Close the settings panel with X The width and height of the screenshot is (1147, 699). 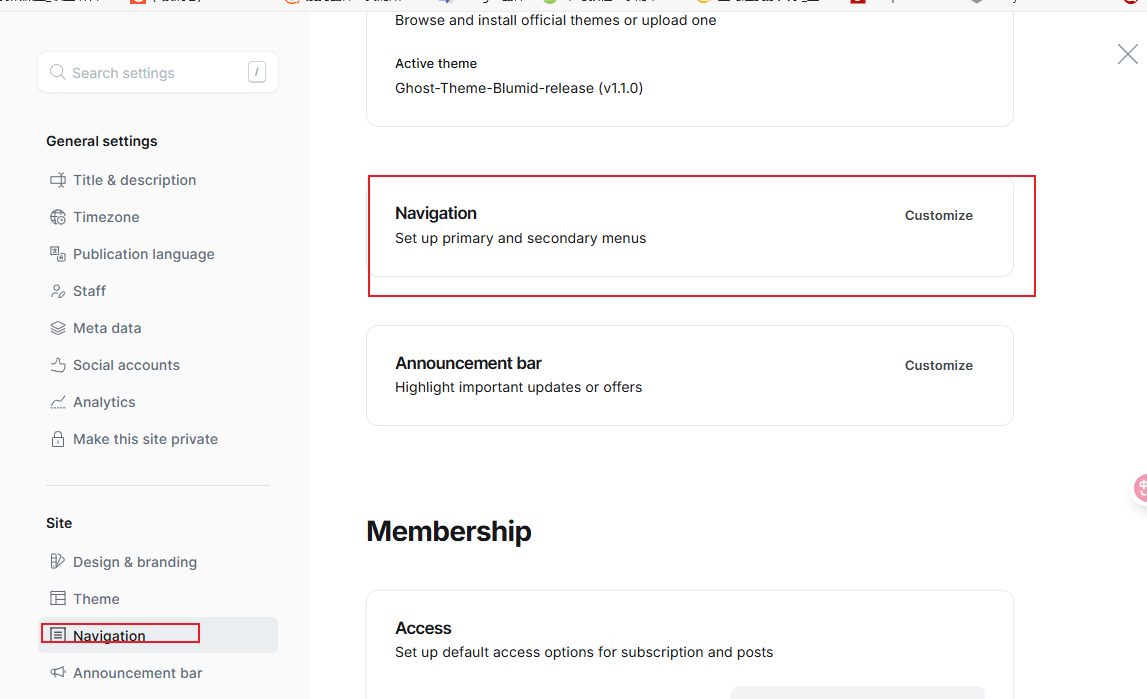1127,54
